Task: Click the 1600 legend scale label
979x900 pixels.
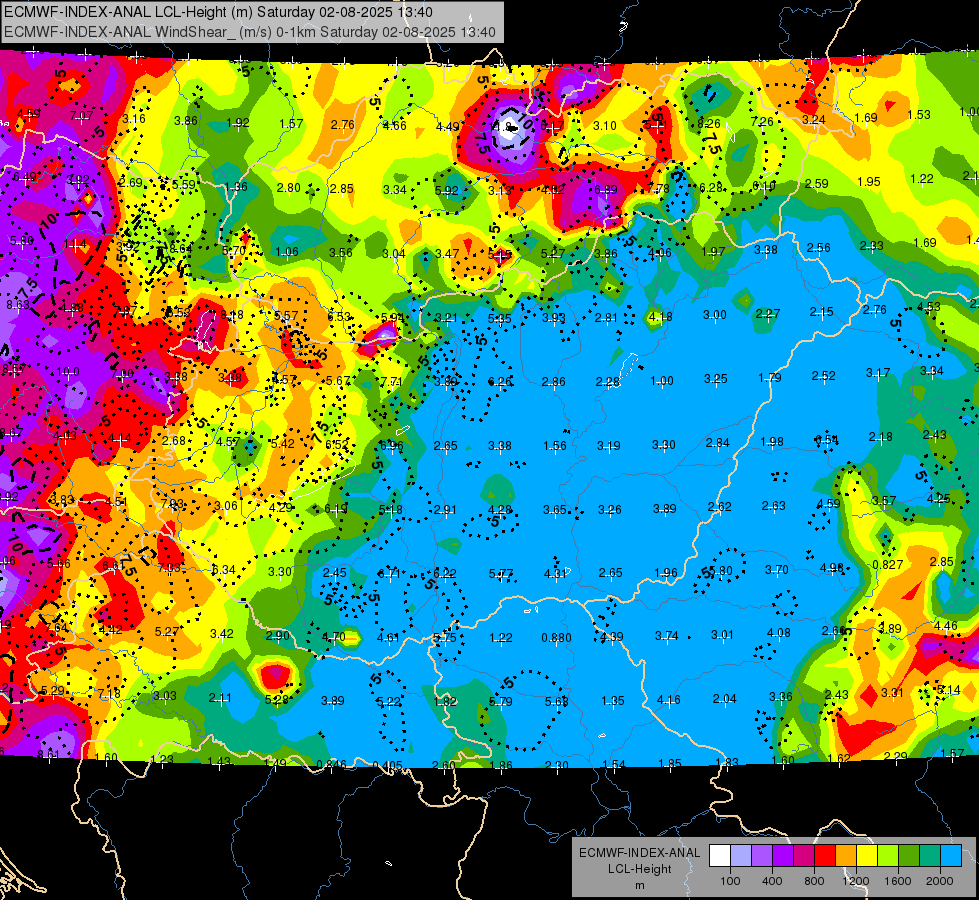Action: pos(897,881)
